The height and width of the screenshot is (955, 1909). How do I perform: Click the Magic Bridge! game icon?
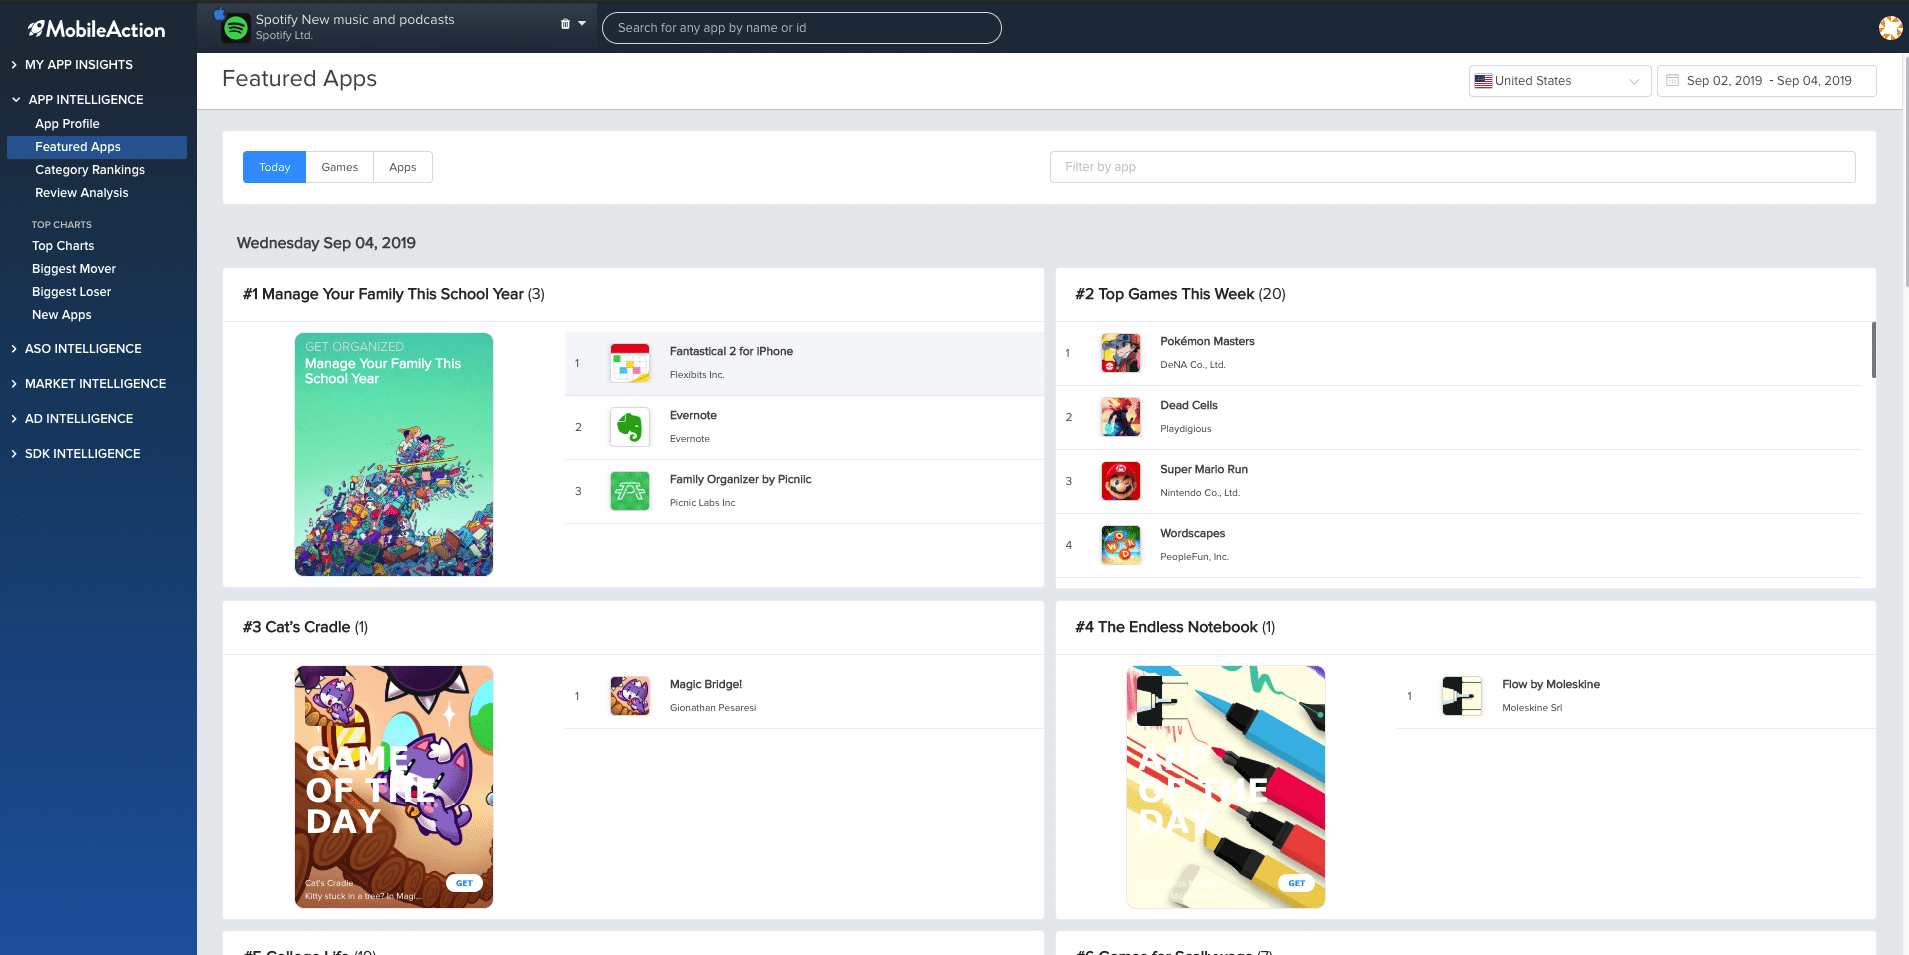[630, 696]
